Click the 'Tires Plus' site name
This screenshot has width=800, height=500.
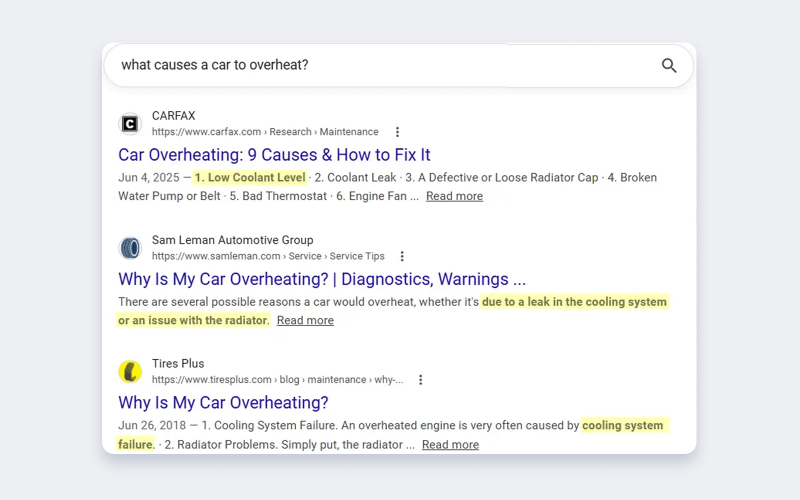click(x=178, y=364)
